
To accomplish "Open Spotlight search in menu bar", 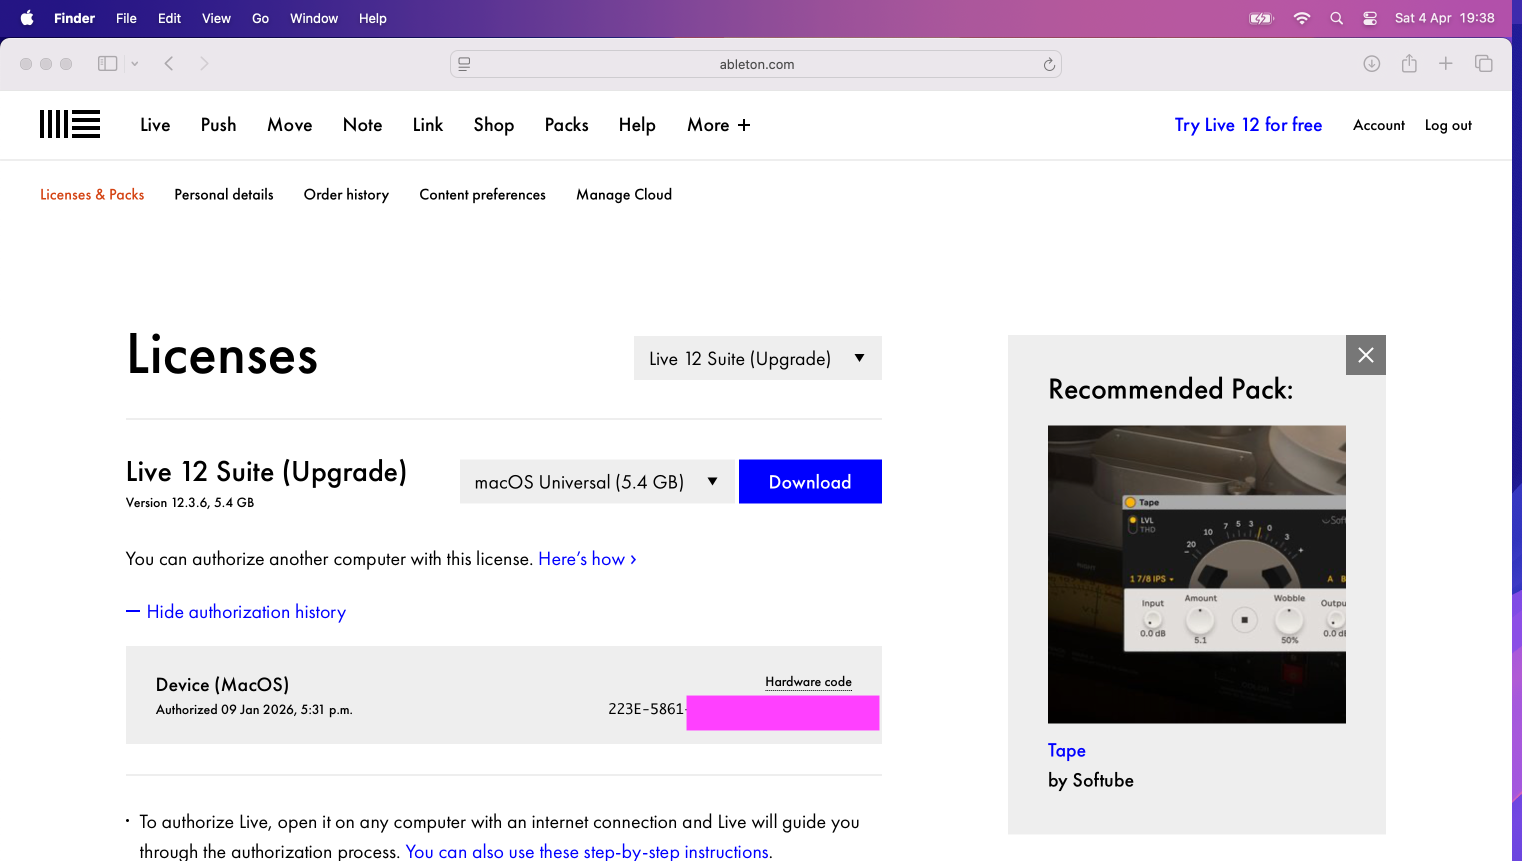I will click(1336, 18).
